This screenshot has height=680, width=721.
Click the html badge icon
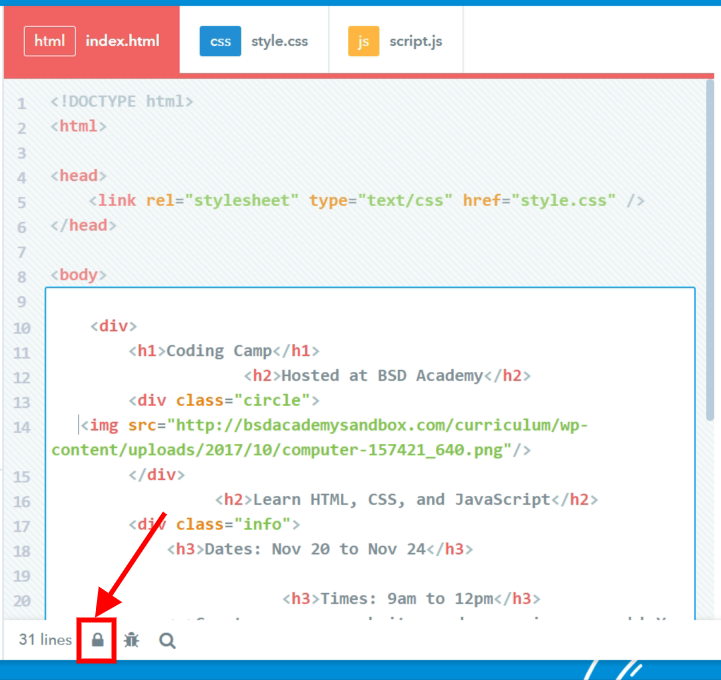pos(50,41)
